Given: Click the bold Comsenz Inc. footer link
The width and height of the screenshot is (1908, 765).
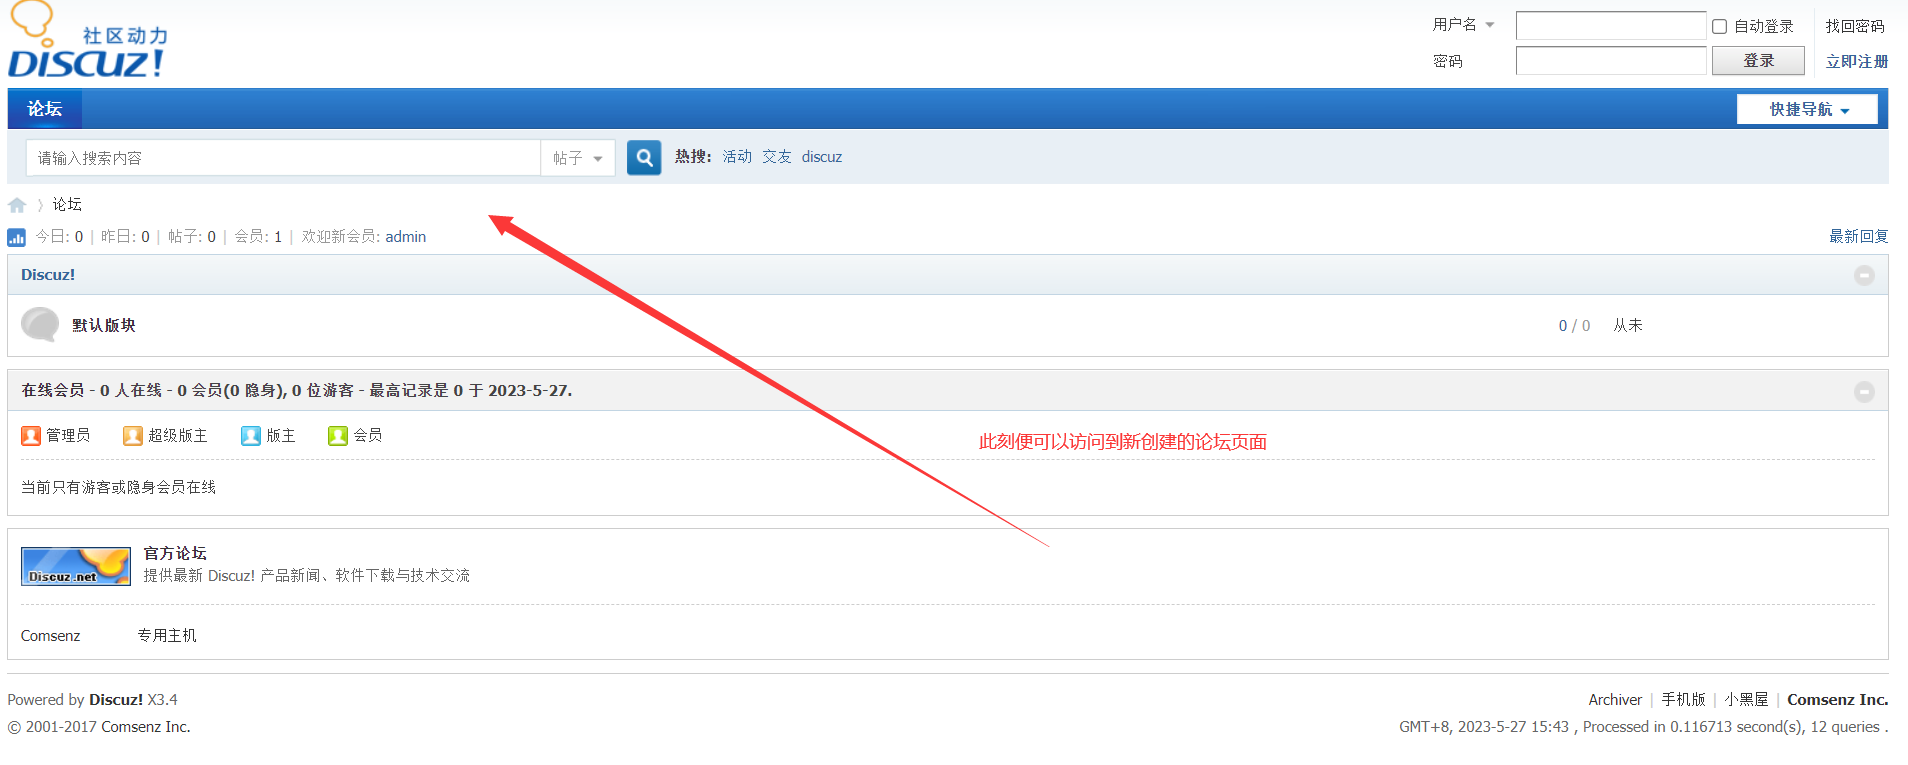Looking at the screenshot, I should click(1838, 700).
